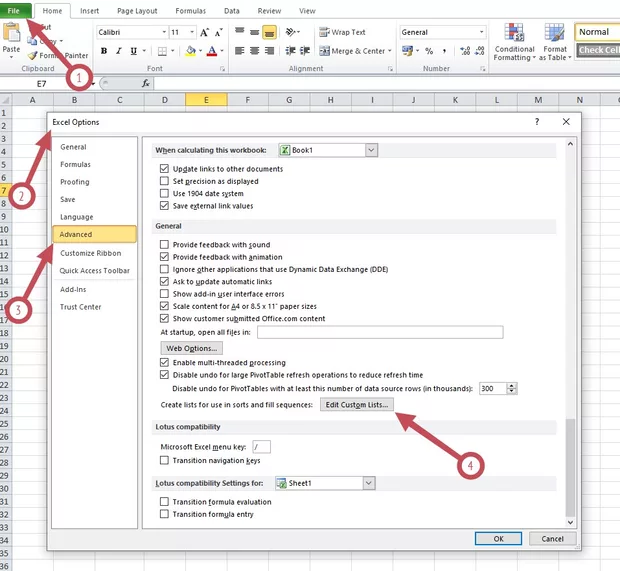620x571 pixels.
Task: Click the Decrease Decimal icon
Action: (x=480, y=51)
